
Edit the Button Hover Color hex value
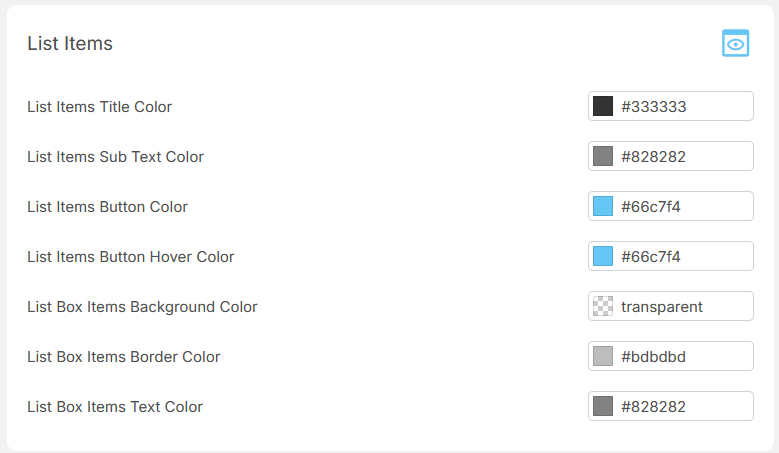[682, 256]
